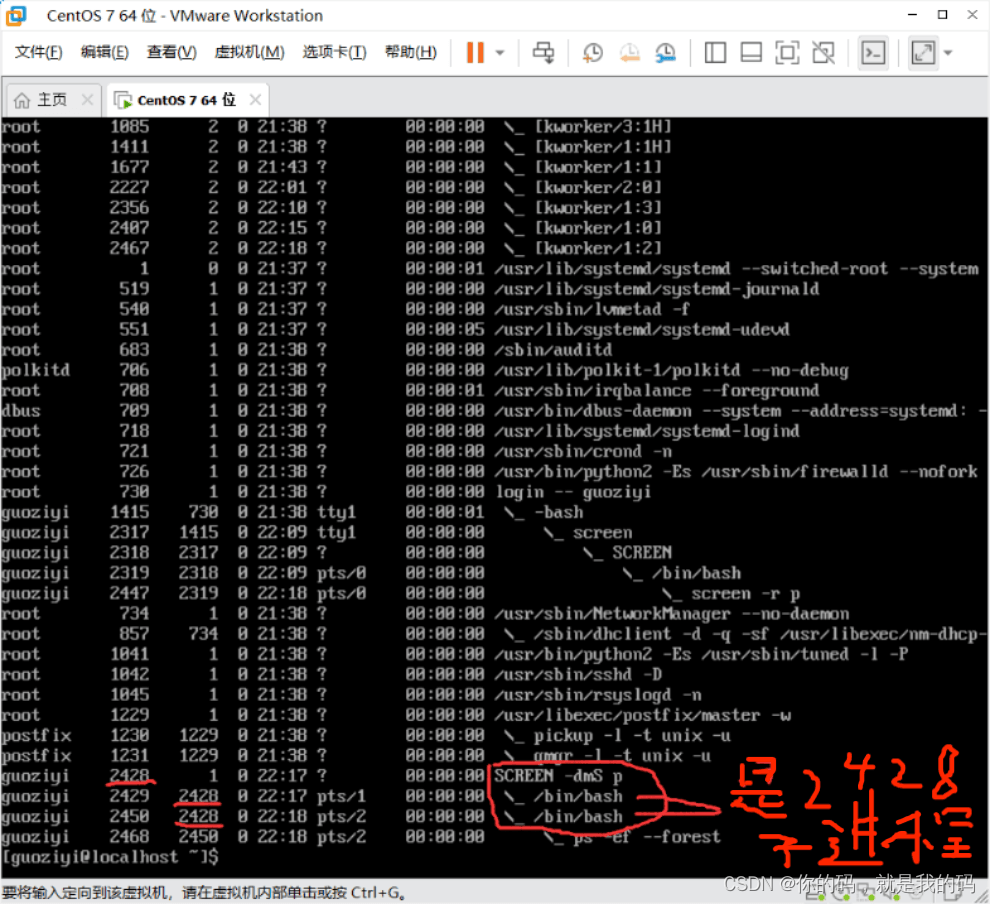Take a snapshot of the virtual machine
The width and height of the screenshot is (990, 904).
point(592,52)
